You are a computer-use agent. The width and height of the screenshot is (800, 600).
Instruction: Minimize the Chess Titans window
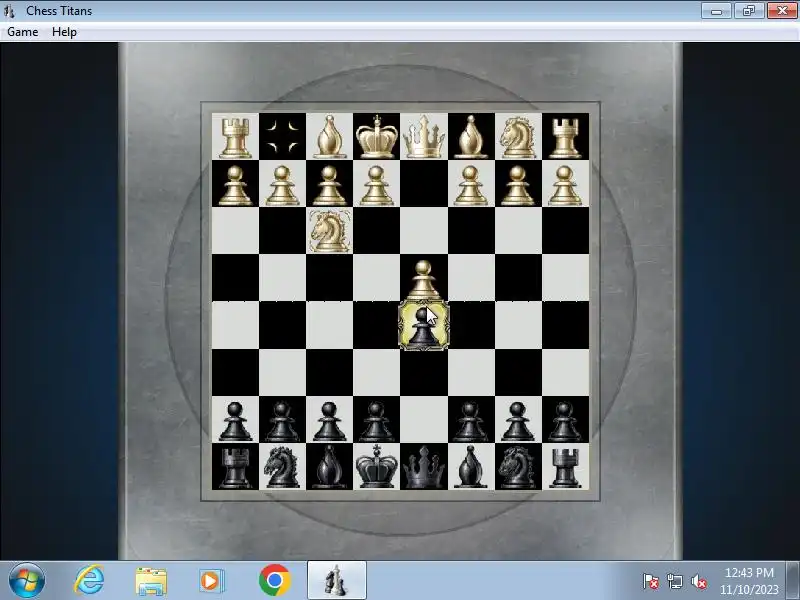coord(716,11)
